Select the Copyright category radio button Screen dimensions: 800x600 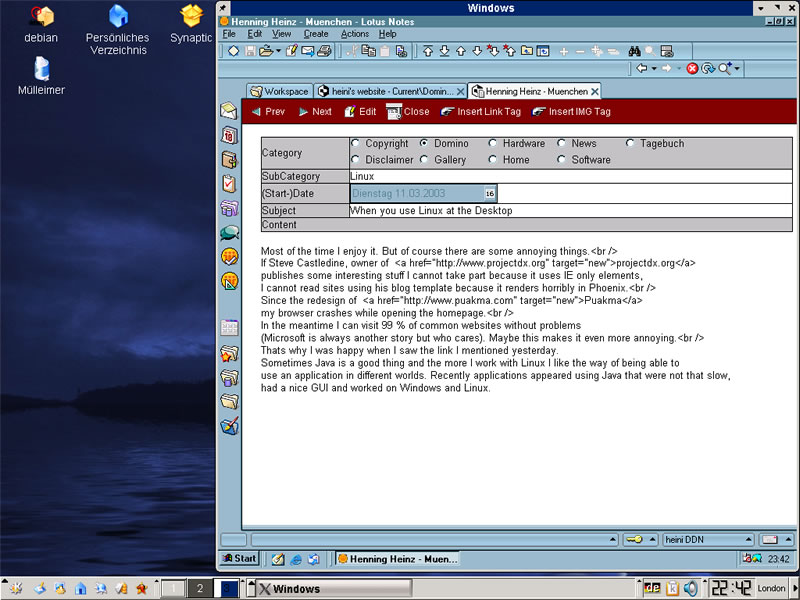355,143
